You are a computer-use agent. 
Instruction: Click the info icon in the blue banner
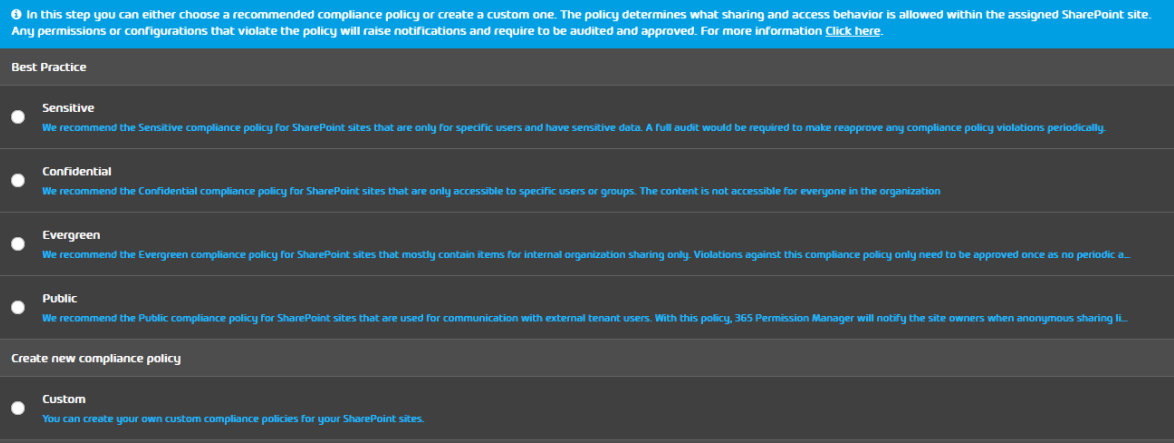(16, 15)
